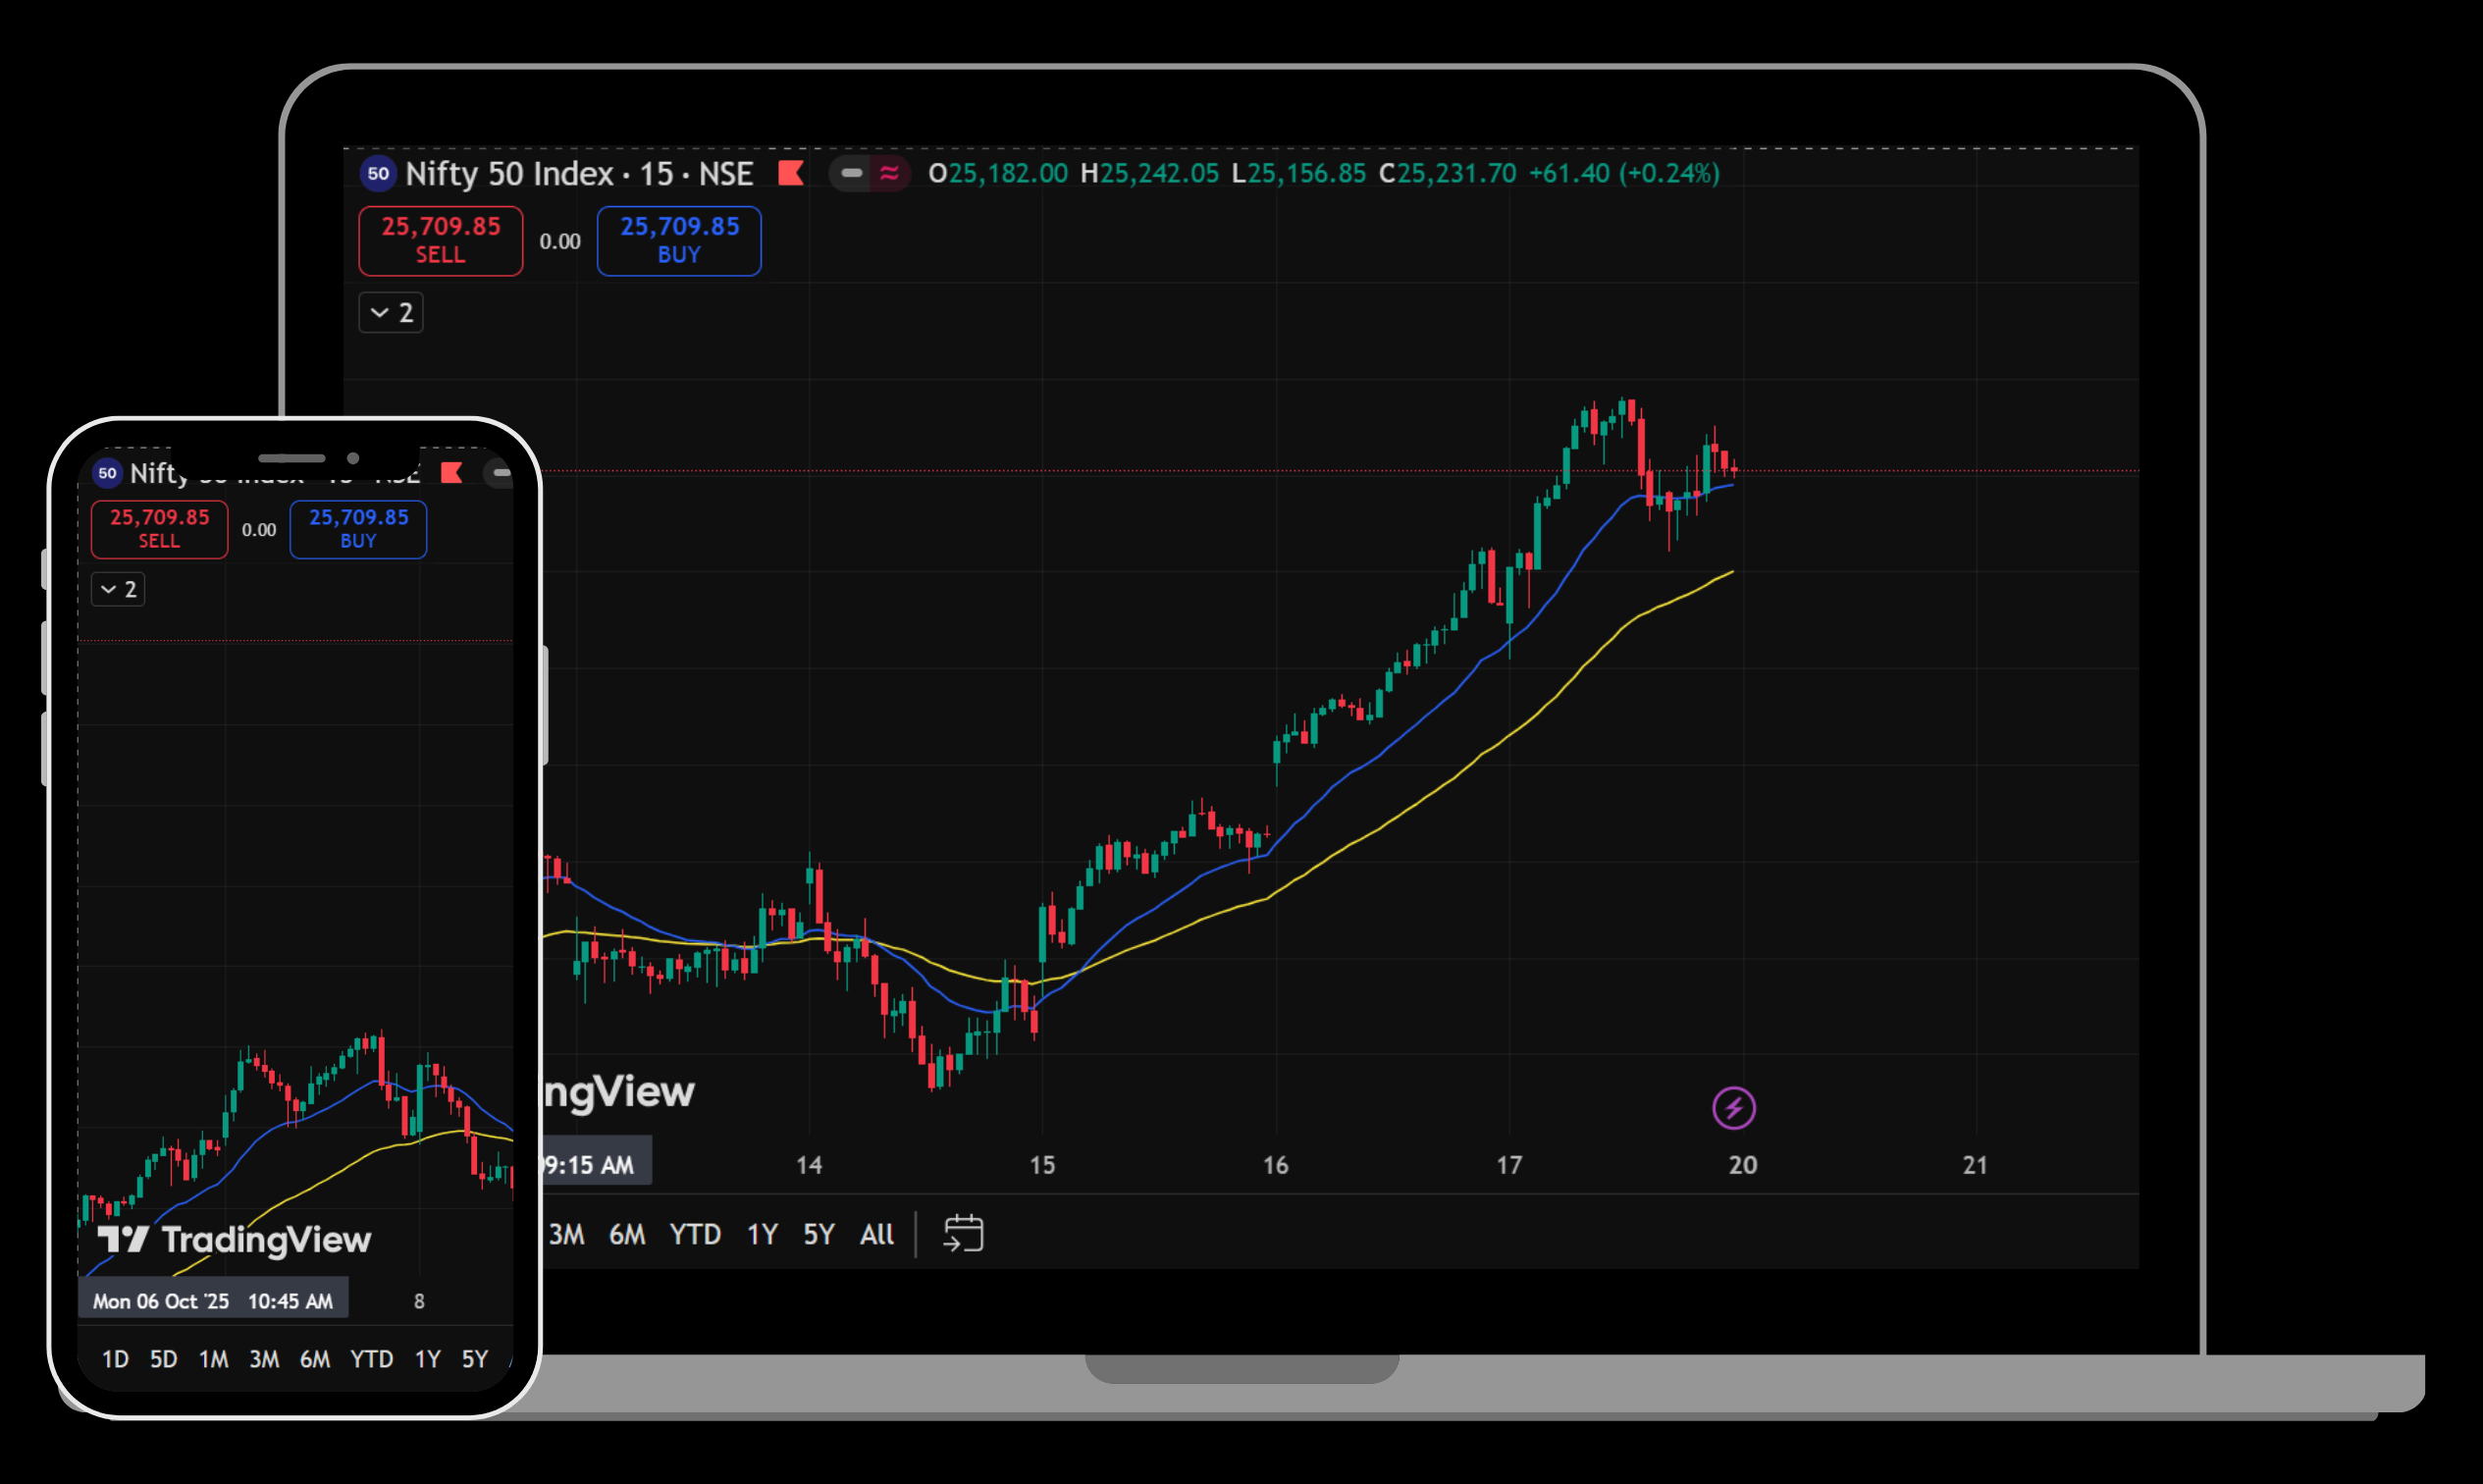Screen dimensions: 2483x1484
Task: Select the YTD range on laptop
Action: point(695,1234)
